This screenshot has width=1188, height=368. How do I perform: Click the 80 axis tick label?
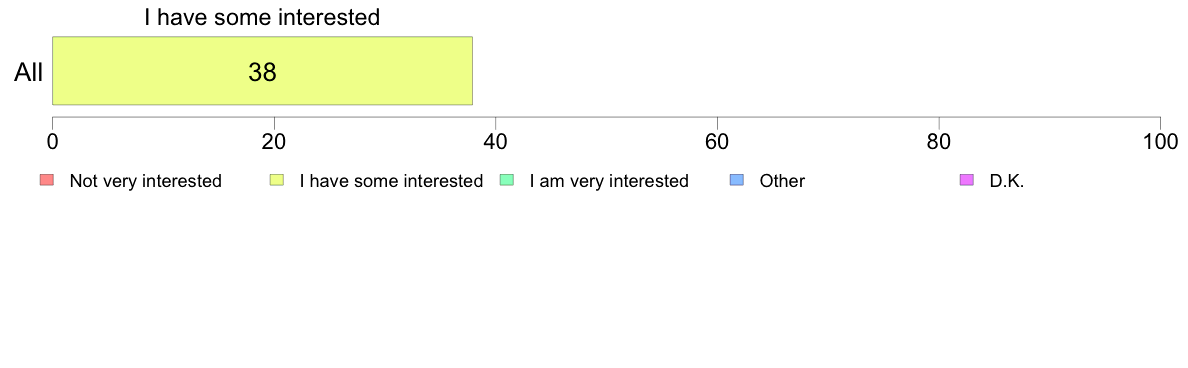coord(939,142)
